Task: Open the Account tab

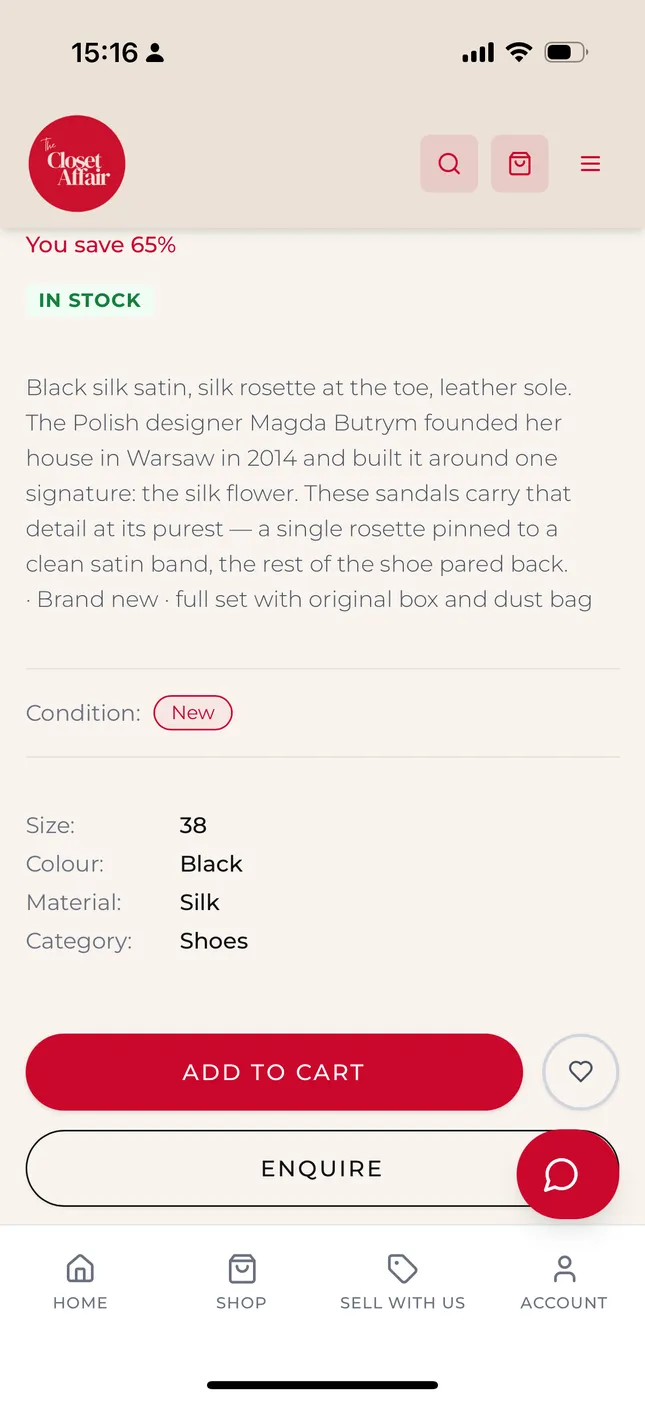Action: (x=564, y=1282)
